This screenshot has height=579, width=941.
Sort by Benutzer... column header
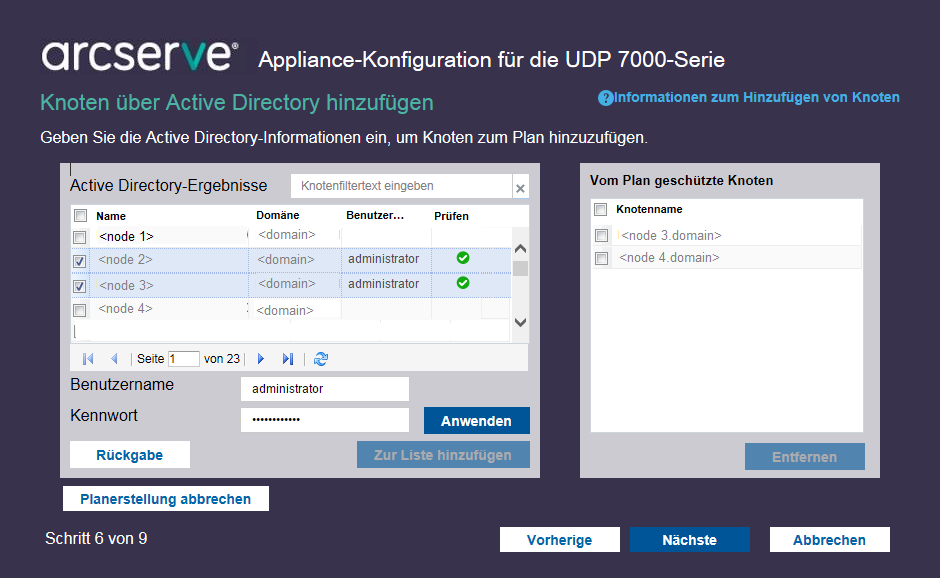pyautogui.click(x=374, y=215)
